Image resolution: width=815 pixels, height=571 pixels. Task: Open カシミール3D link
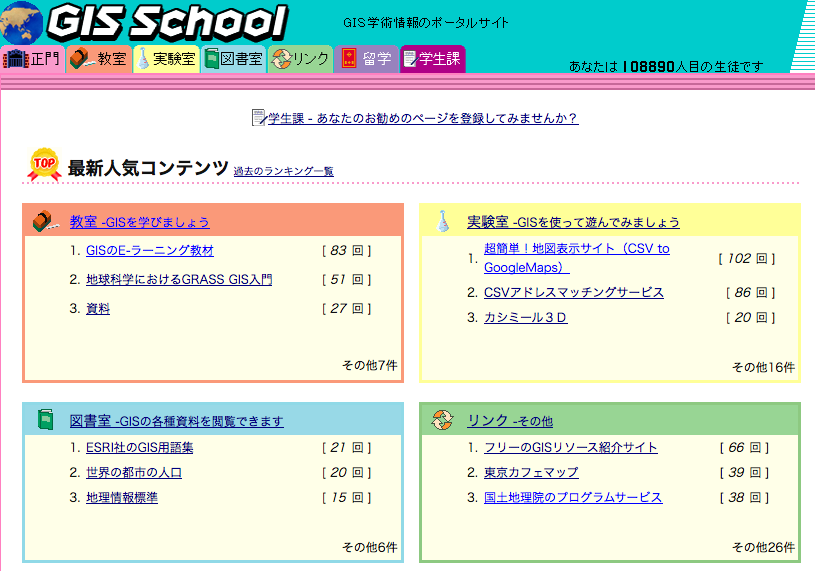coord(525,317)
